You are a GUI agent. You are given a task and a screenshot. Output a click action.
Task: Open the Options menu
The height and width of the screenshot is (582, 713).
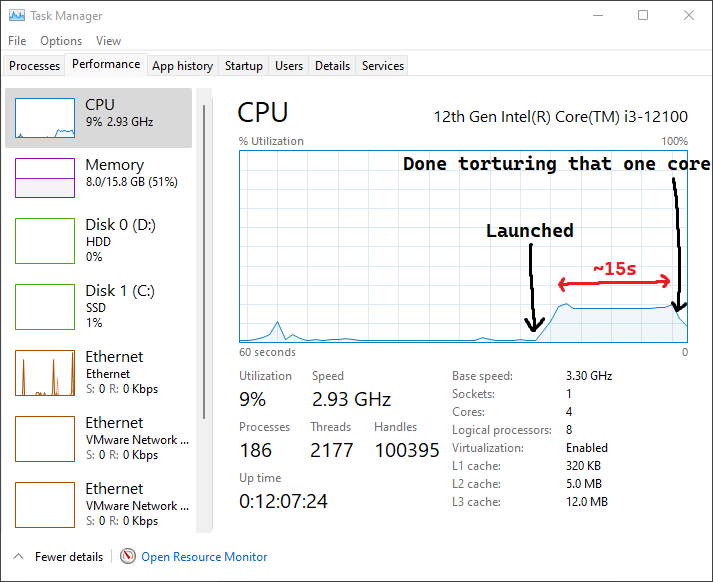[61, 41]
